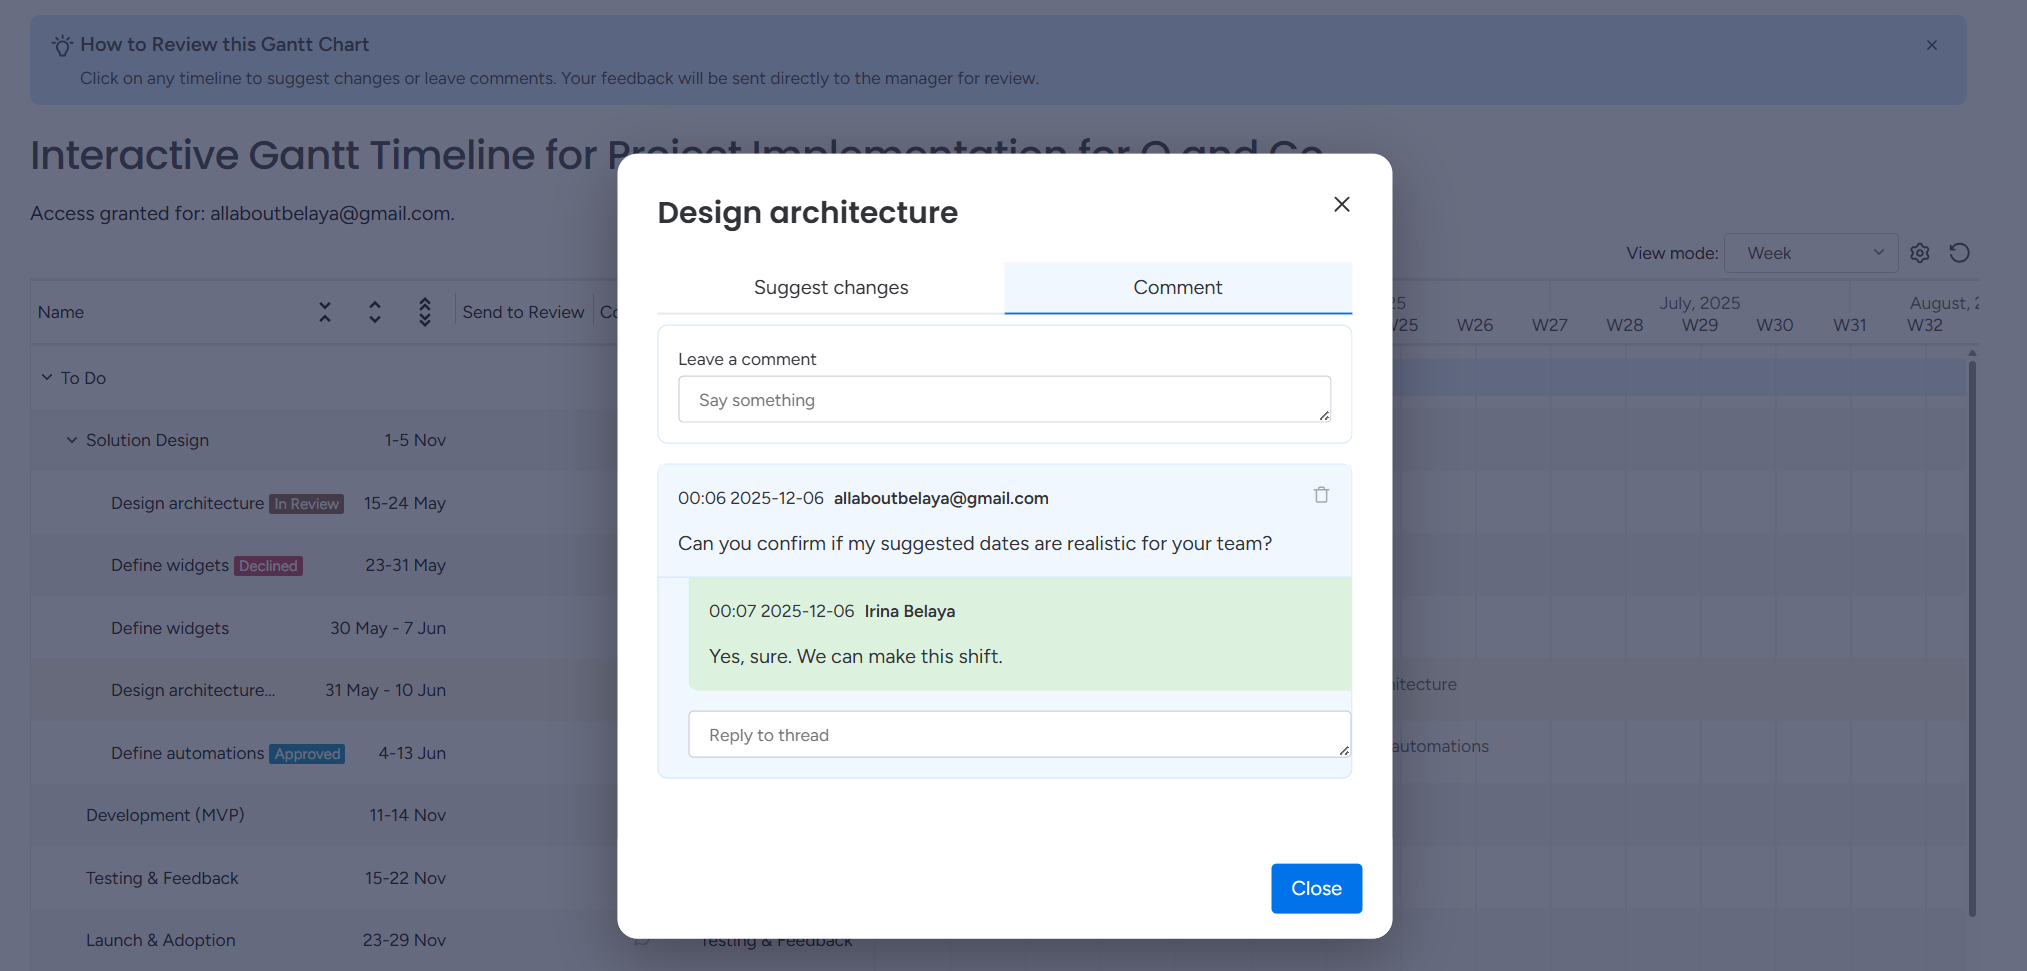Image resolution: width=2027 pixels, height=971 pixels.
Task: Switch to the Suggest changes tab
Action: (x=830, y=288)
